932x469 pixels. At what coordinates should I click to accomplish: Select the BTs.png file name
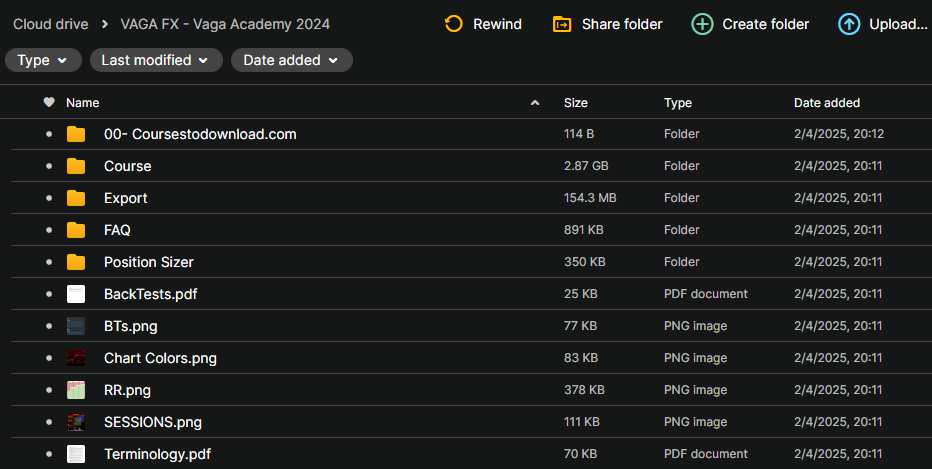point(131,326)
